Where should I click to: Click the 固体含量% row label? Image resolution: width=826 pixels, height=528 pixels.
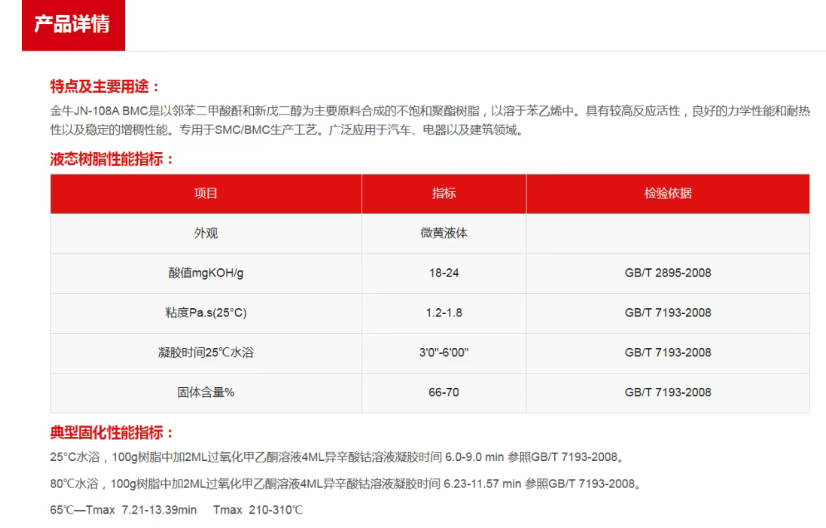[206, 393]
